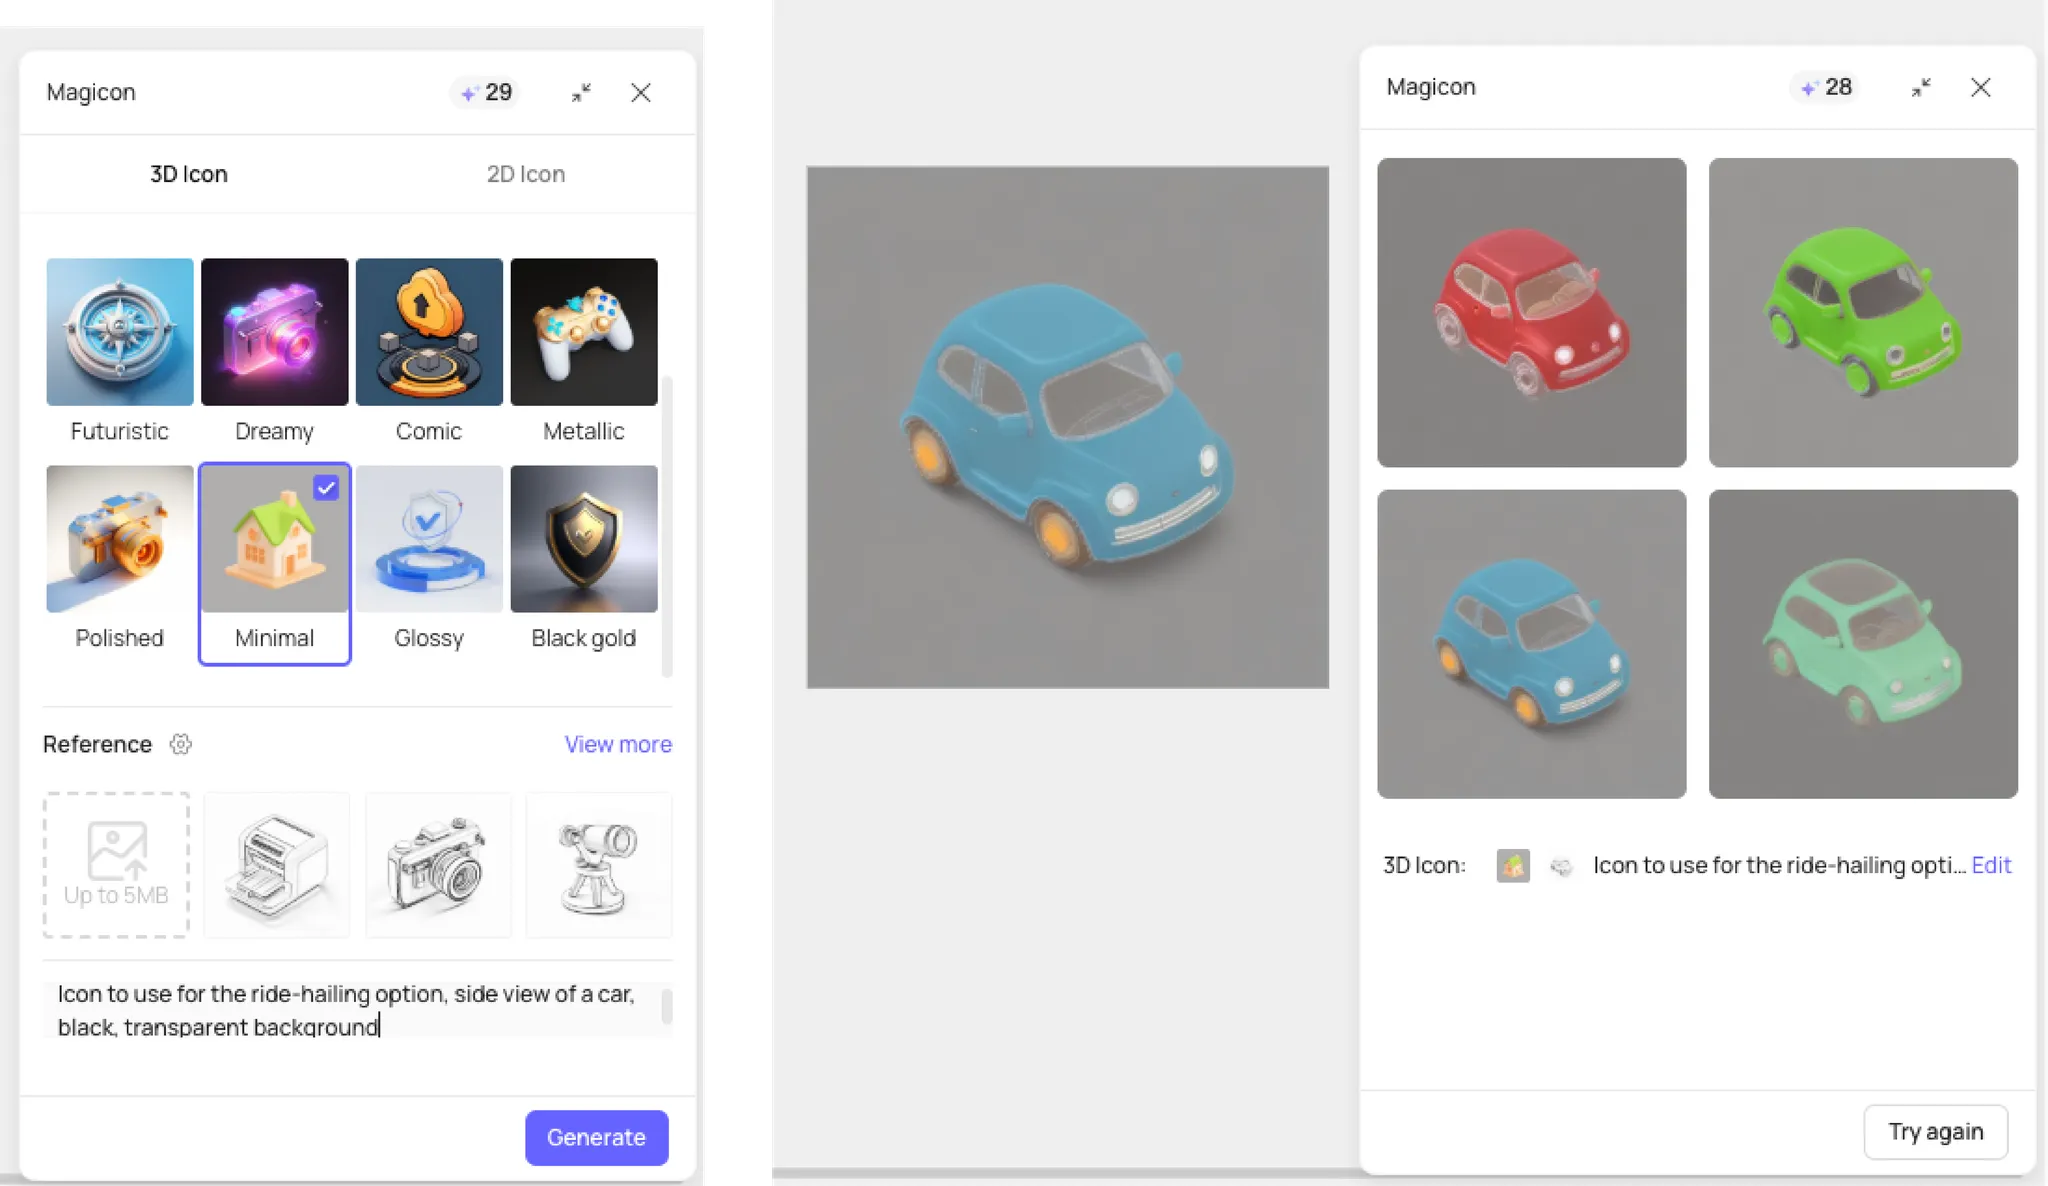Select the bright green car result
2048x1186 pixels.
click(1863, 312)
